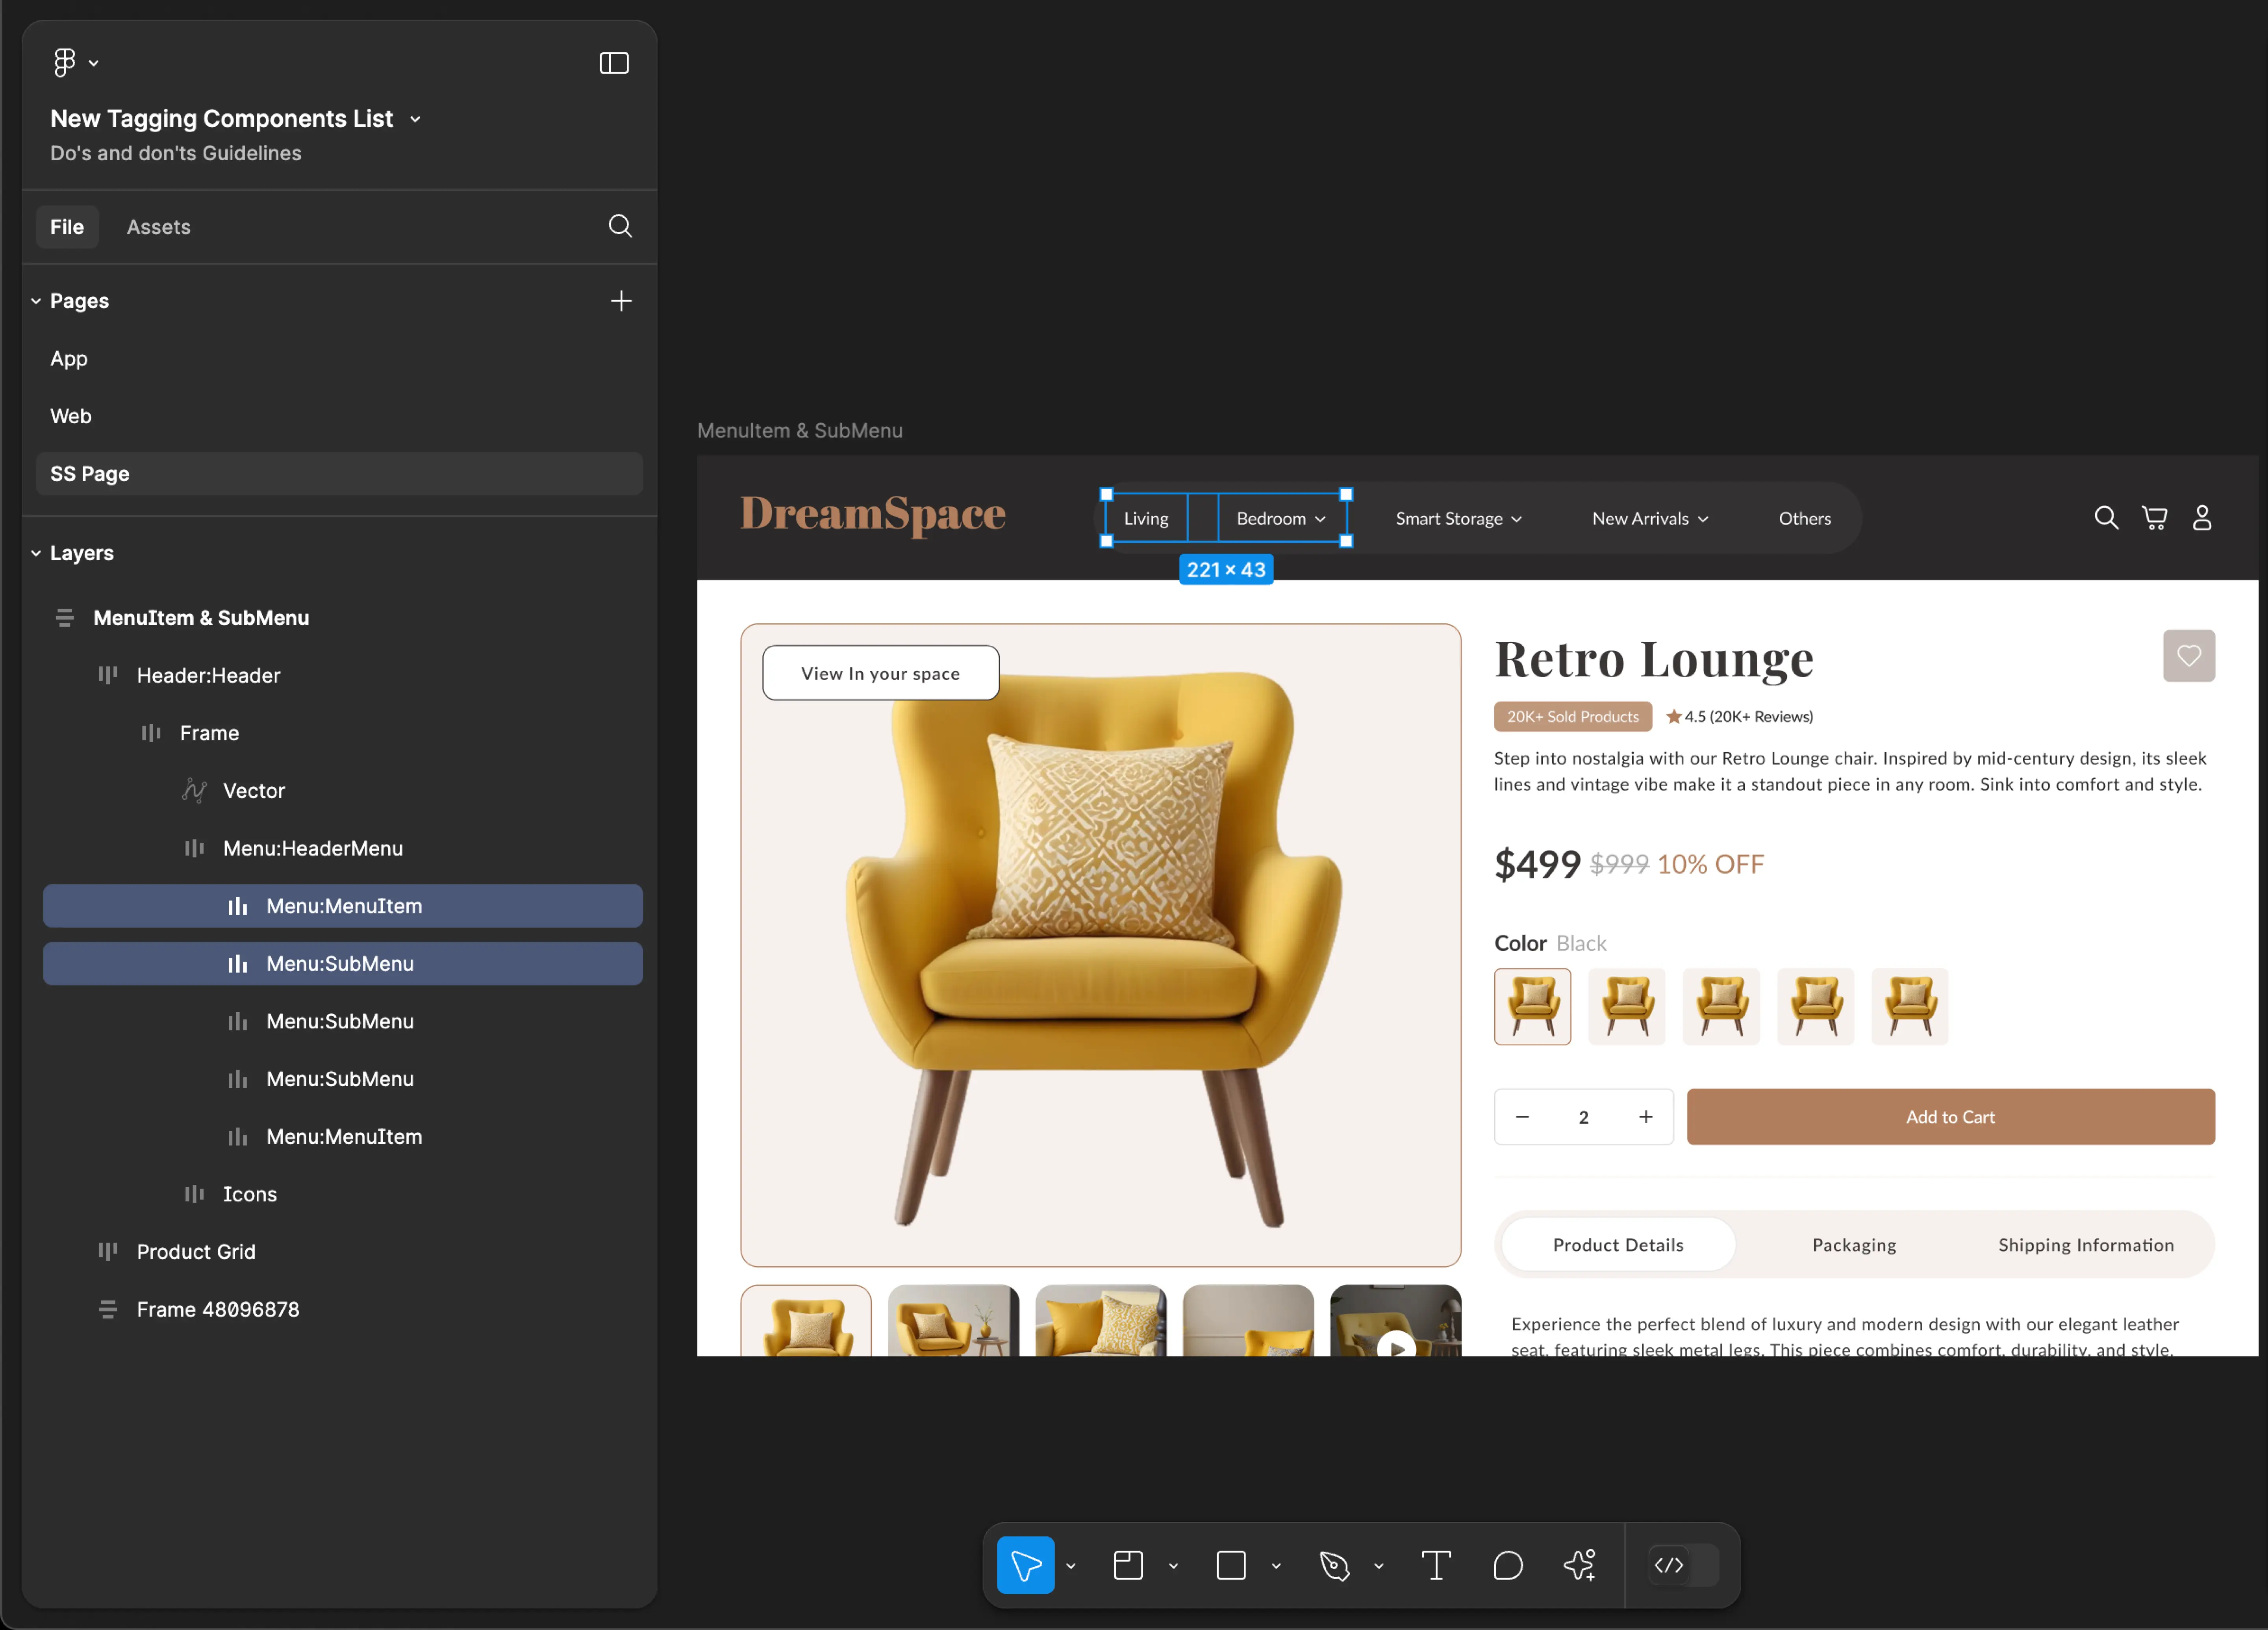
Task: Open the Smart Storage menu dropdown
Action: 1458,518
